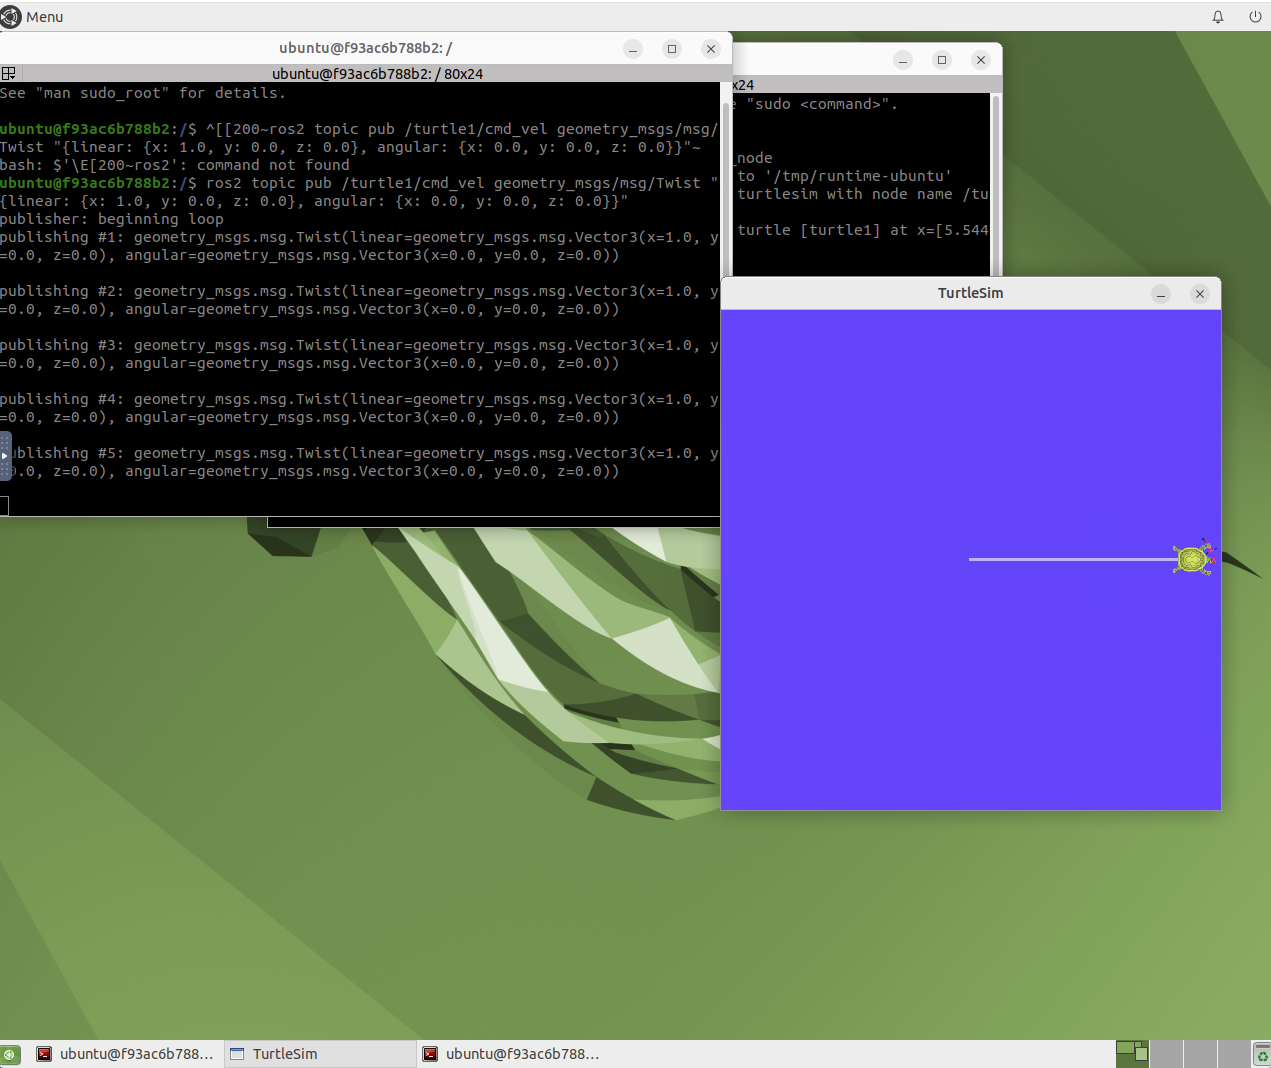Minimize the front terminal window
Image resolution: width=1271 pixels, height=1068 pixels.
(633, 48)
